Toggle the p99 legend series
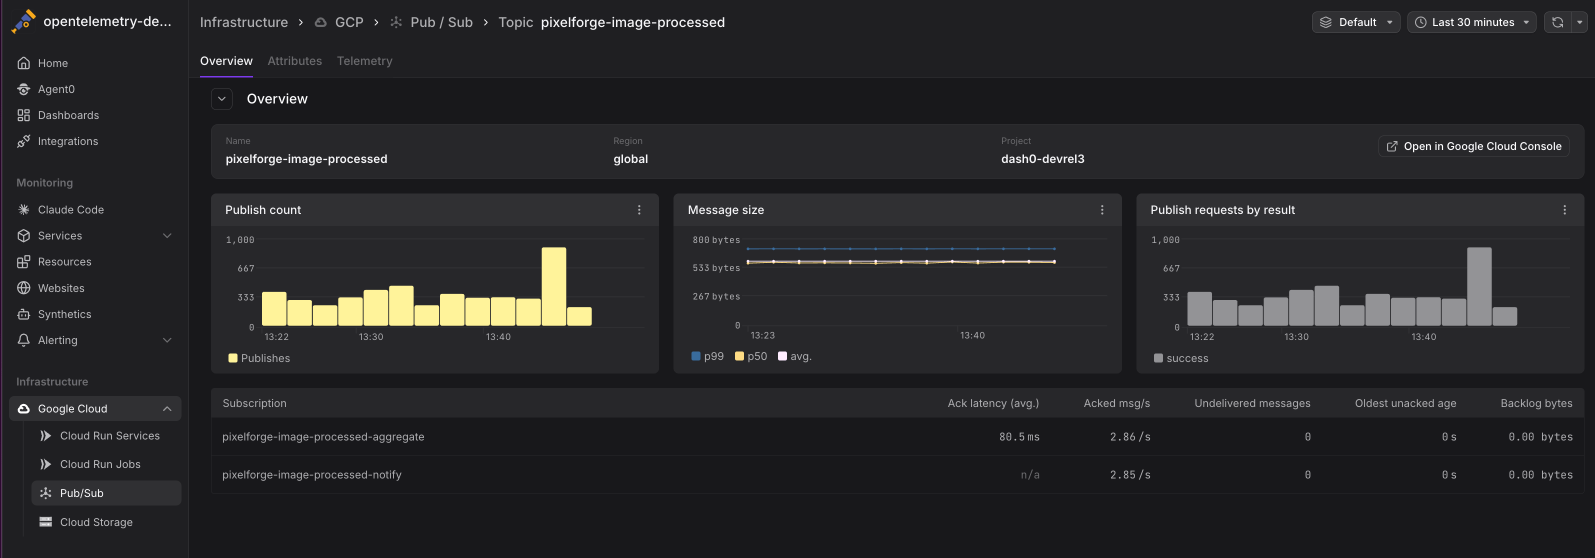Screen dimensions: 1595x558 (707, 356)
